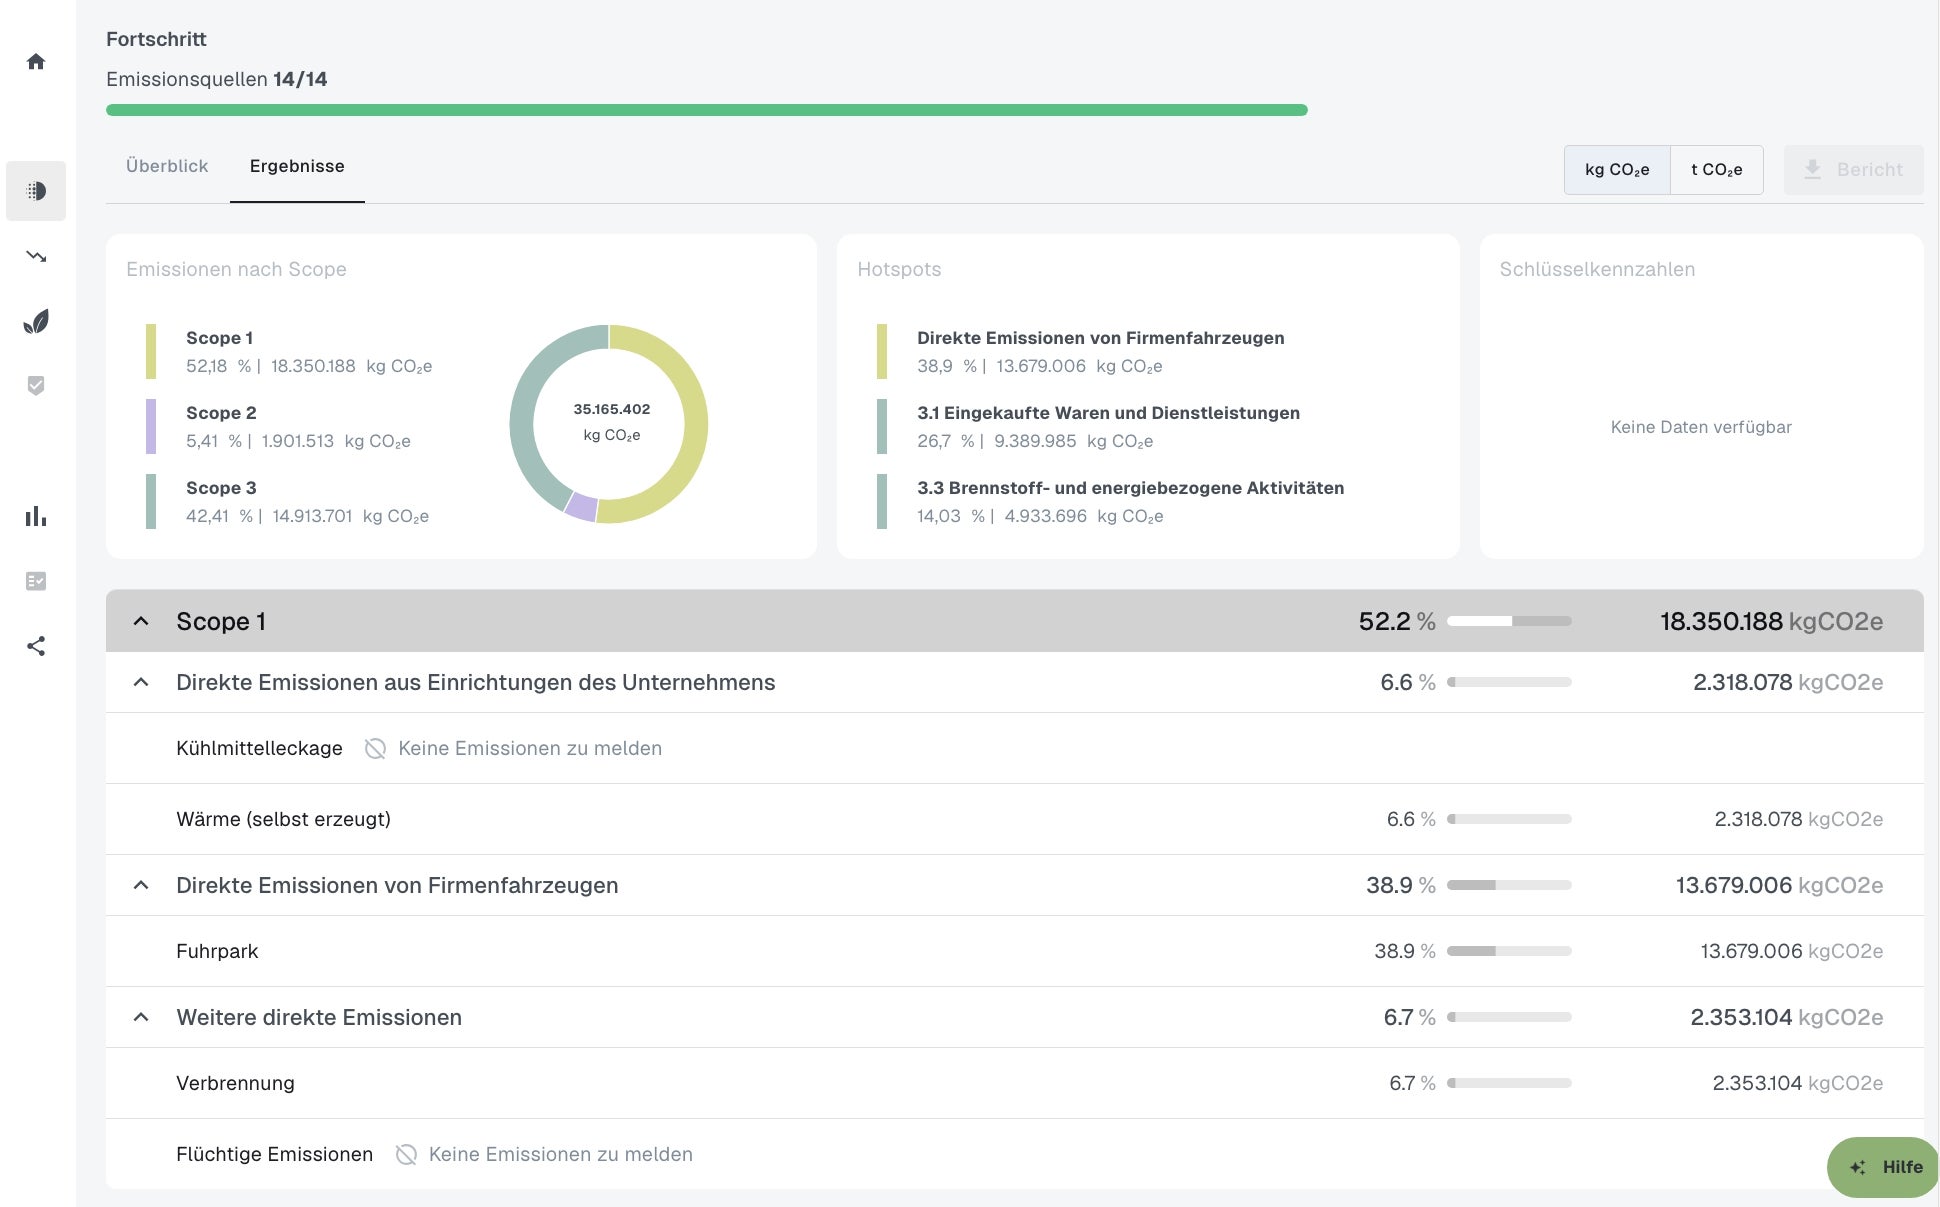Switch units to kg CO₂e
Image resolution: width=1940 pixels, height=1207 pixels.
click(x=1616, y=170)
